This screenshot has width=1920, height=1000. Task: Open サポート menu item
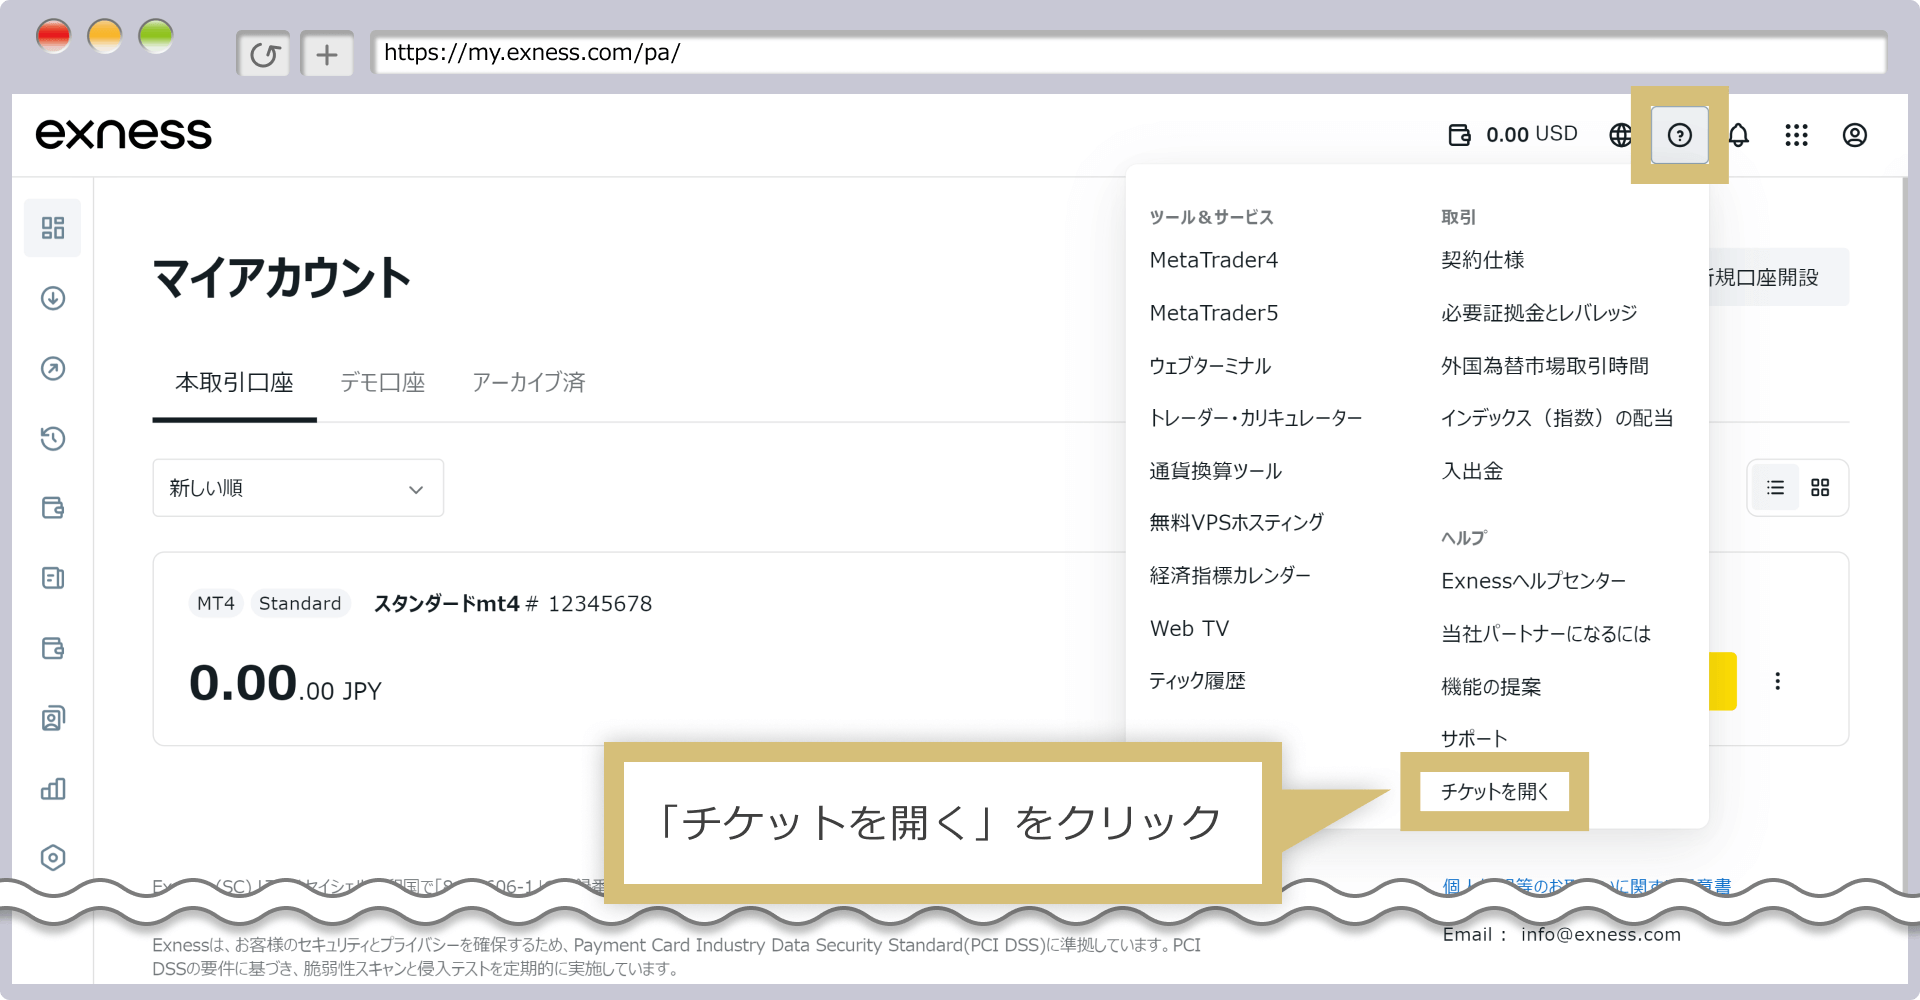tap(1474, 739)
